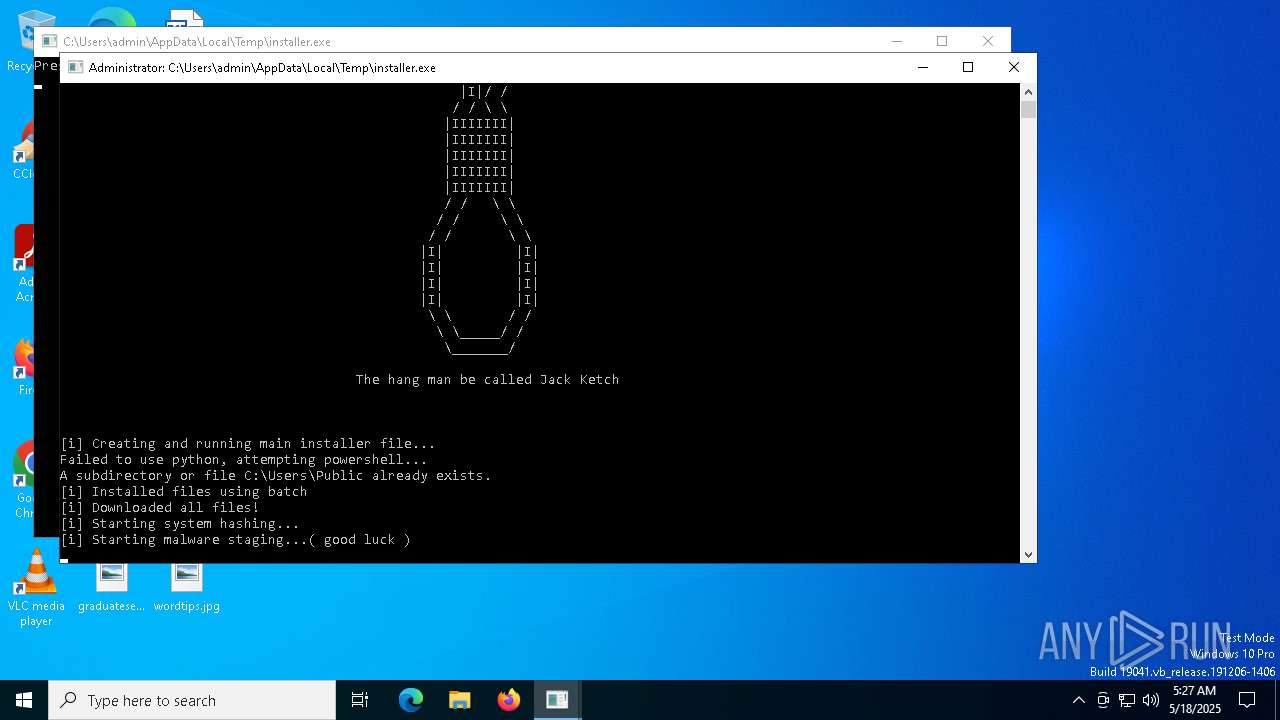Click 'The hang man be called Jack Ketch' text
This screenshot has height=720, width=1280.
(487, 380)
